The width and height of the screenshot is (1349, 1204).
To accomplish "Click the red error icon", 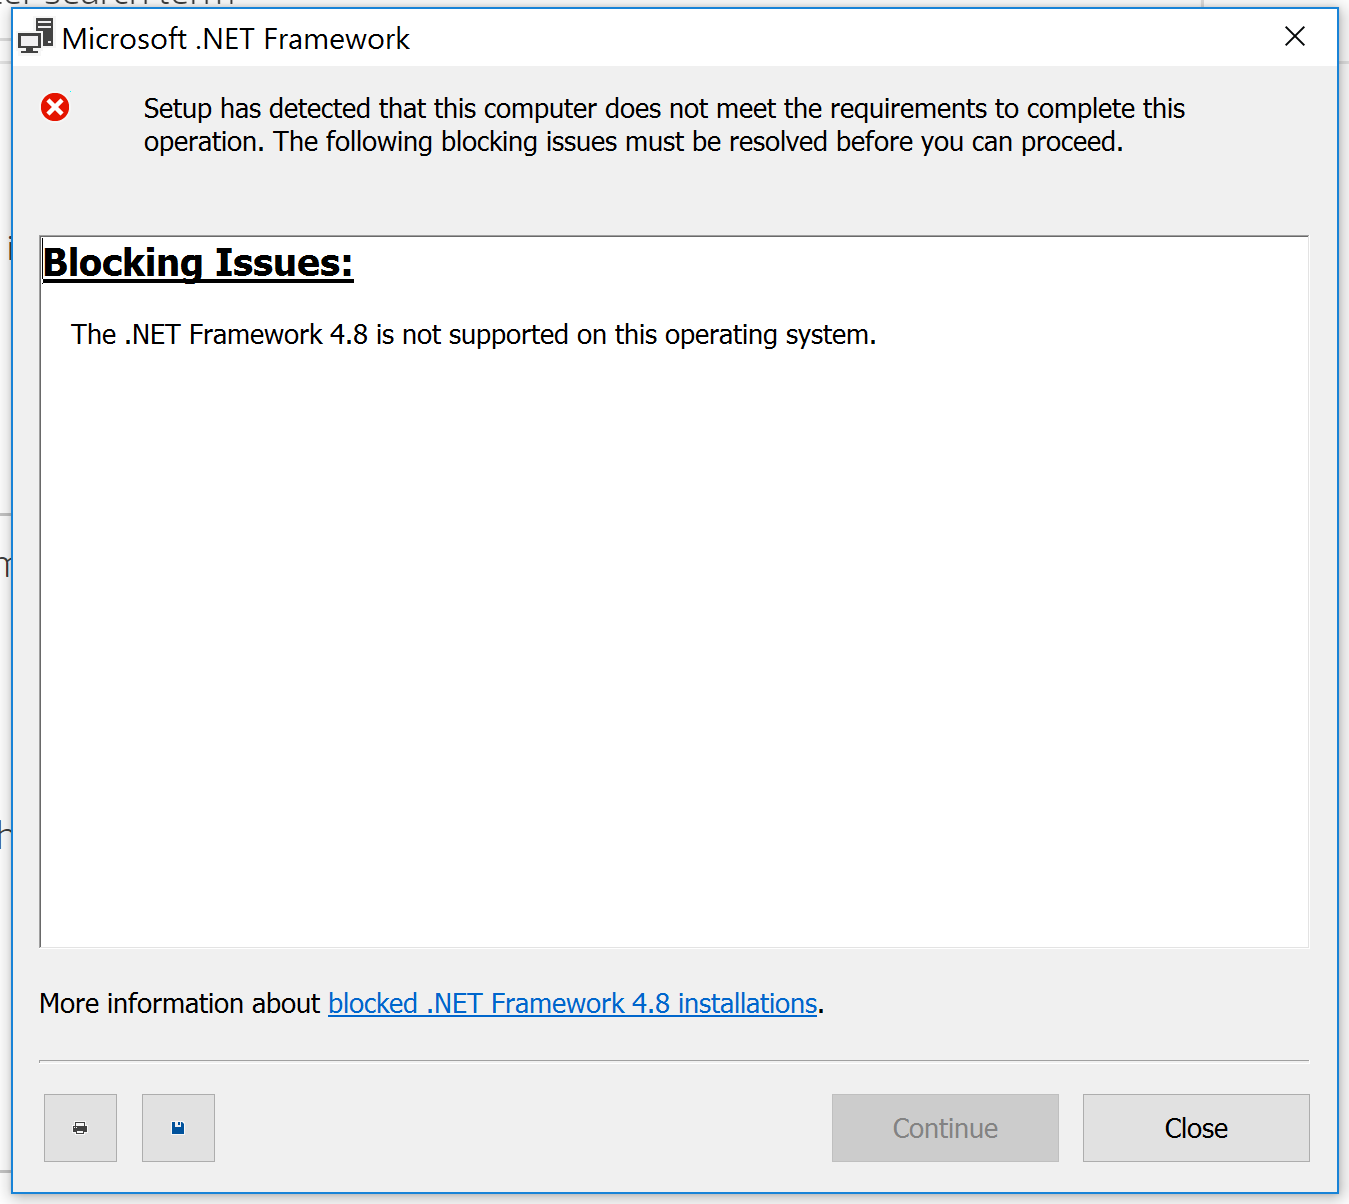I will (55, 107).
